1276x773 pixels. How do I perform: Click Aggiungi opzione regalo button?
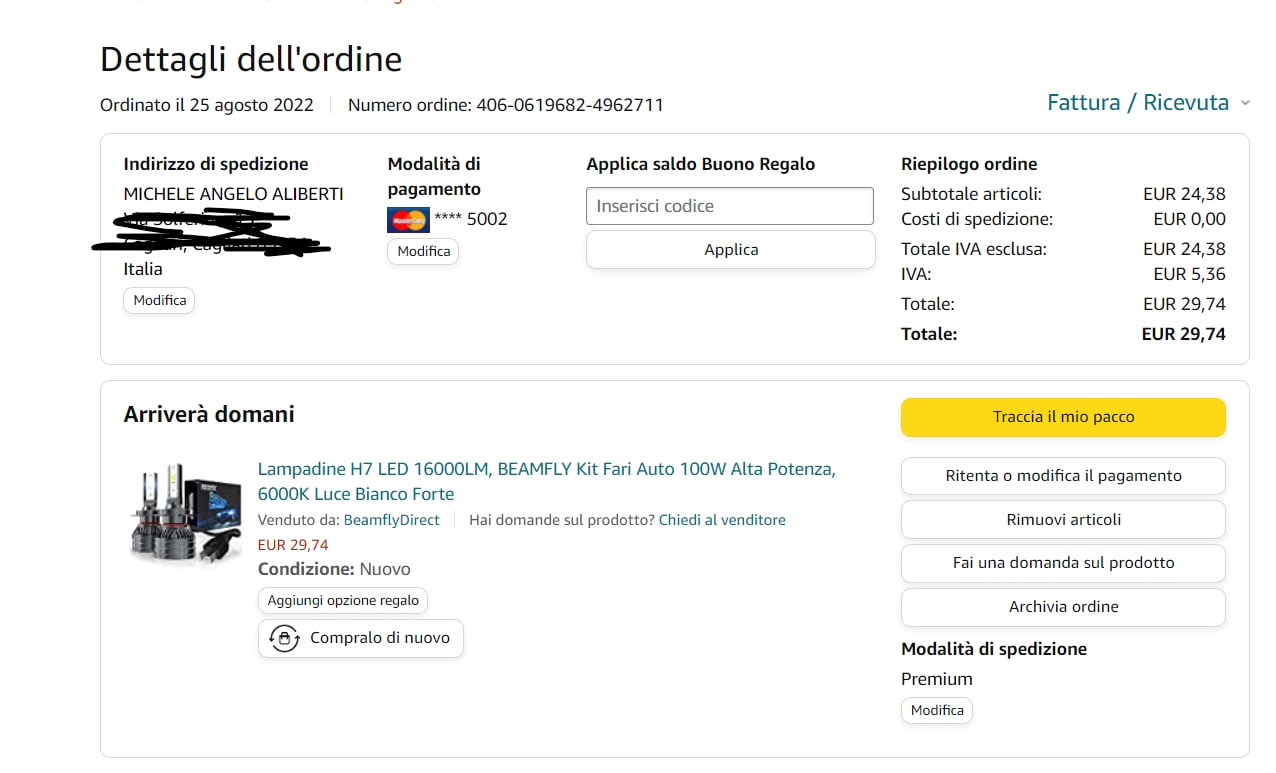[x=343, y=600]
